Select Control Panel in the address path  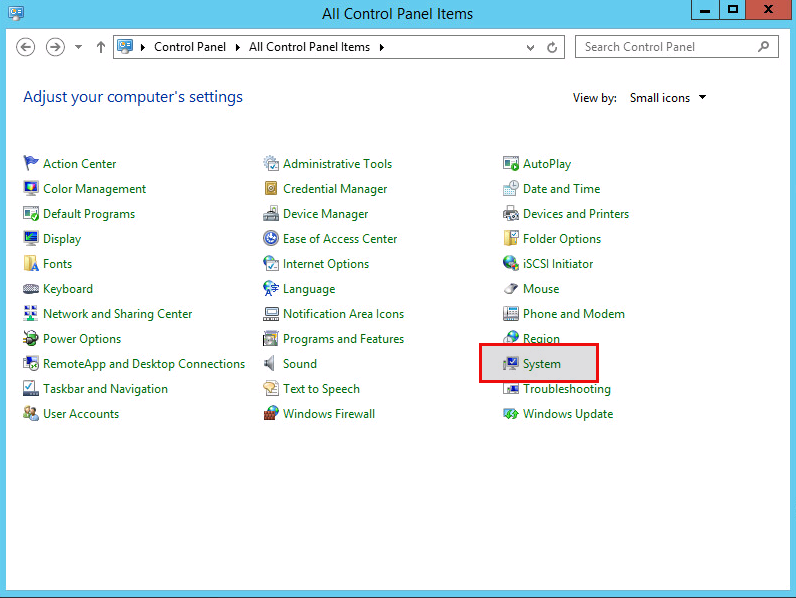(190, 47)
